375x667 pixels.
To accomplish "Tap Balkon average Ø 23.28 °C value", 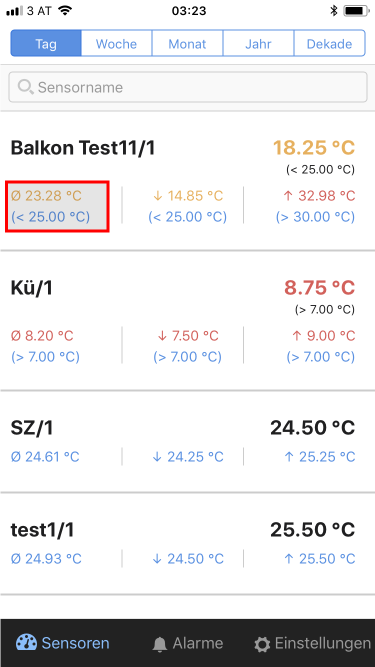I will tap(46, 196).
